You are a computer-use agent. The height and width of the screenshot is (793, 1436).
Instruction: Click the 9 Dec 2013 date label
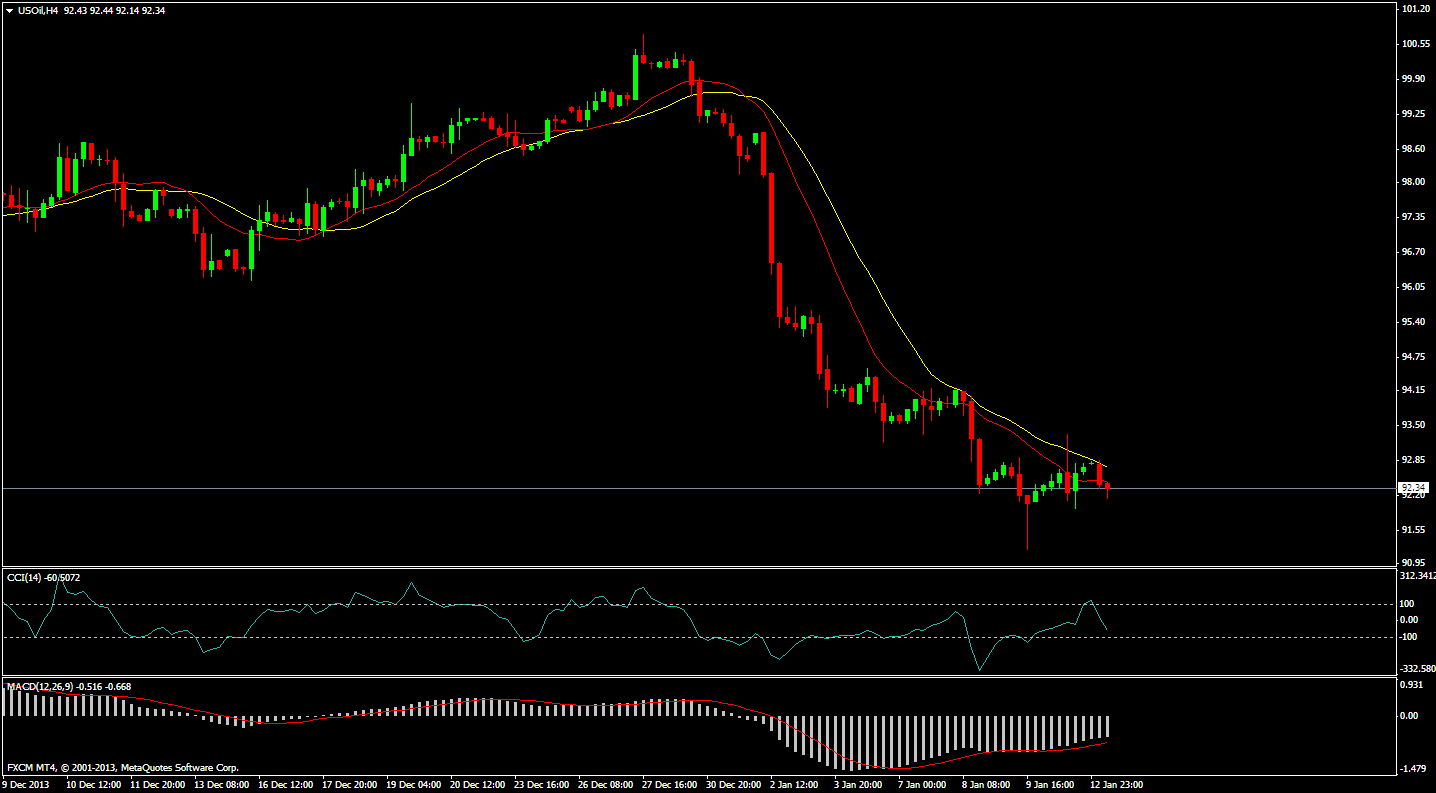[x=26, y=785]
